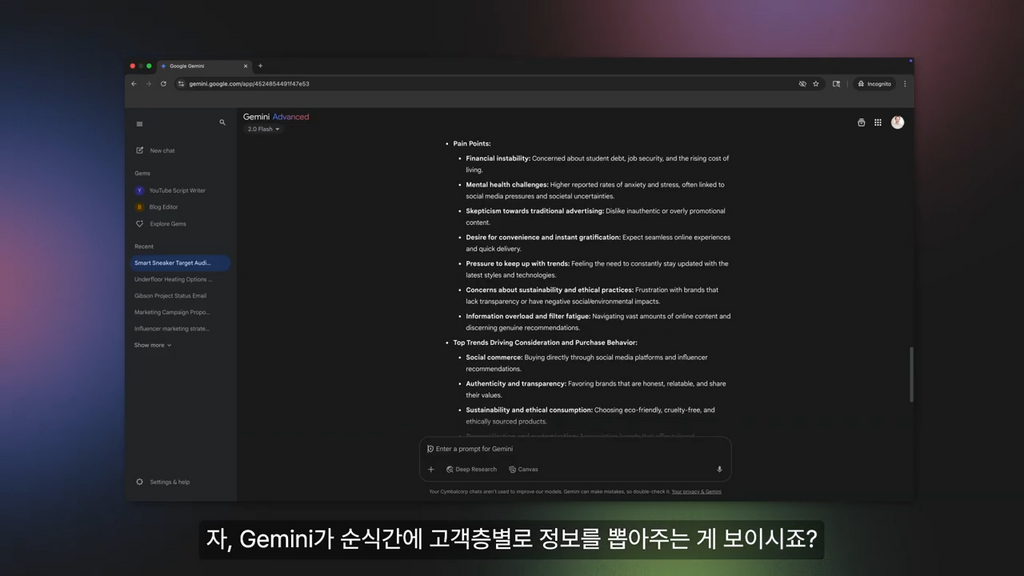The image size is (1024, 576).
Task: Click the crossed-eye tracking protection icon
Action: (x=802, y=84)
